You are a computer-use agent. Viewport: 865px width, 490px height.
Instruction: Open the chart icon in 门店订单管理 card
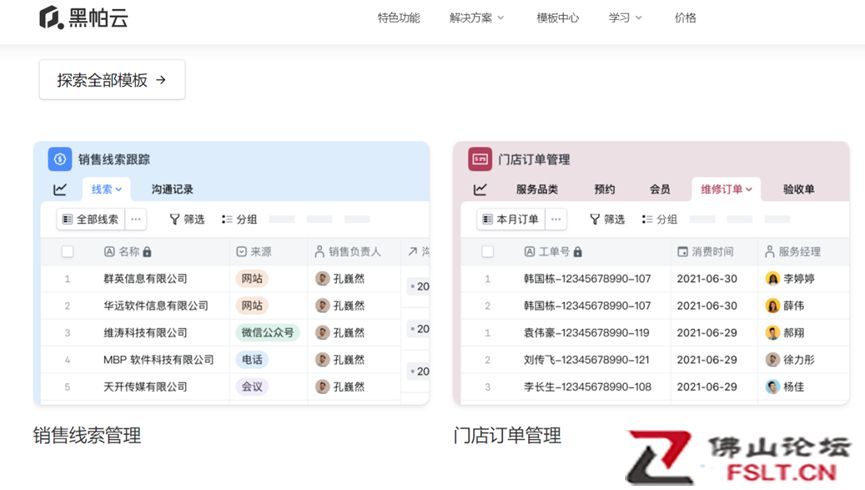480,189
